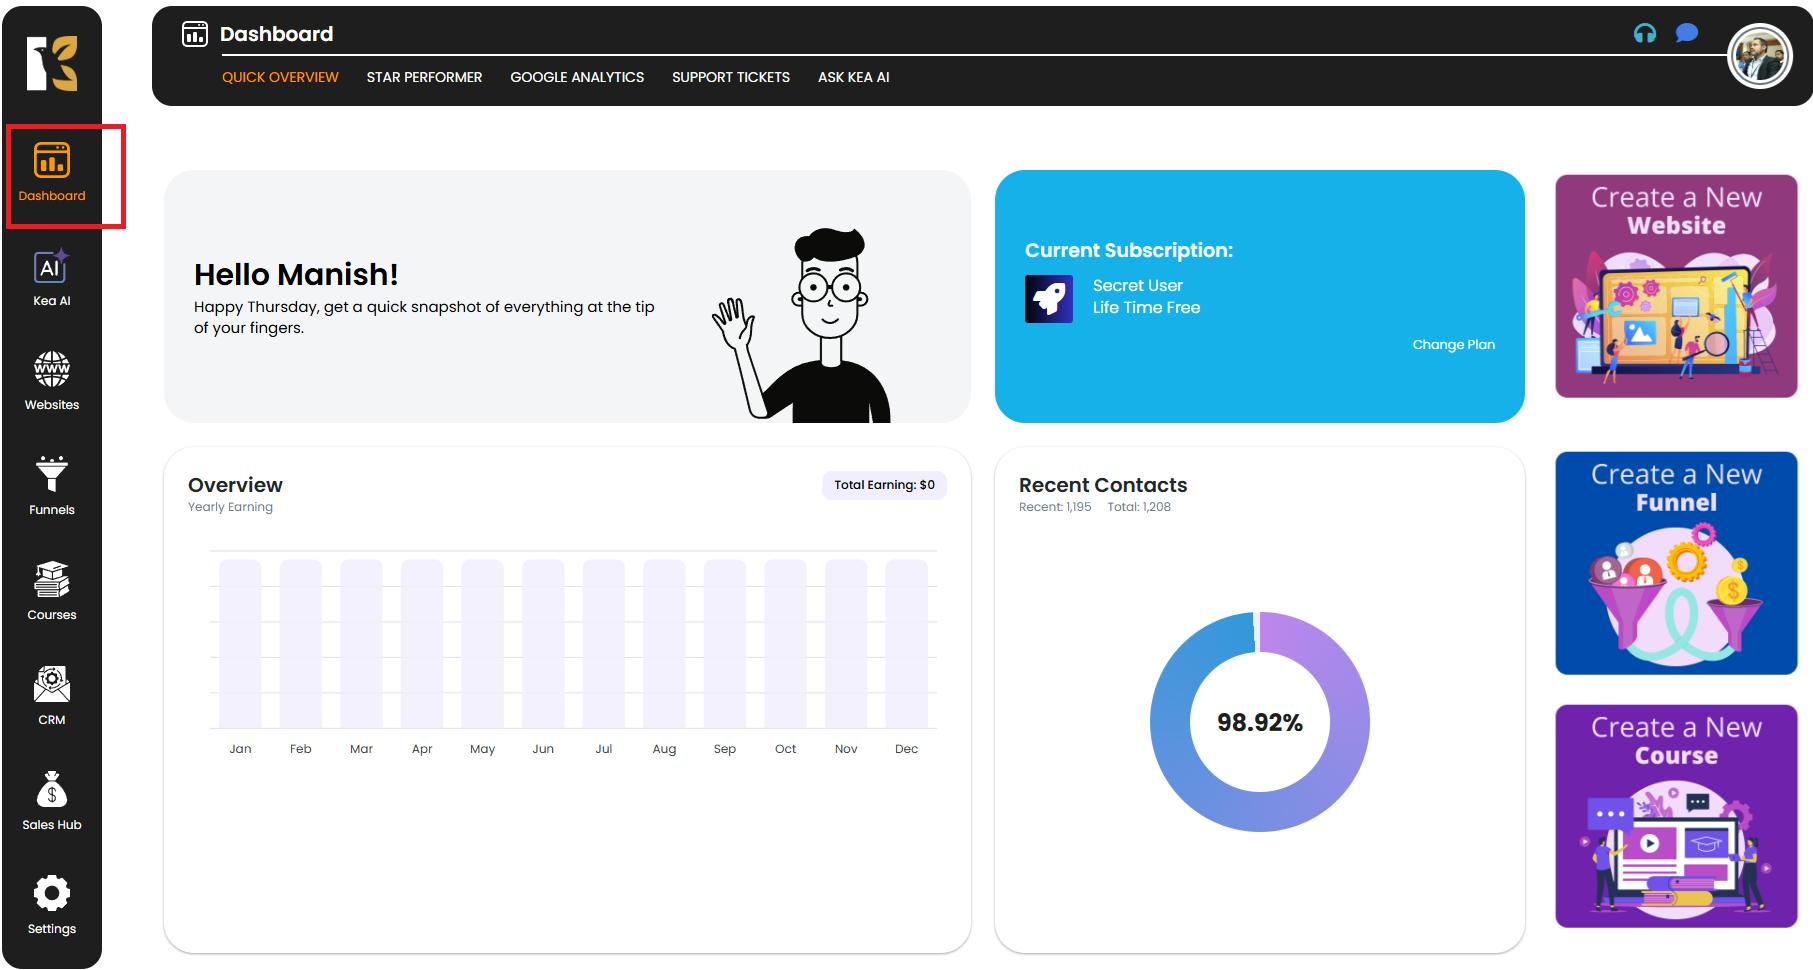Open the user profile avatar
Image resolution: width=1813 pixels, height=970 pixels.
coord(1759,56)
